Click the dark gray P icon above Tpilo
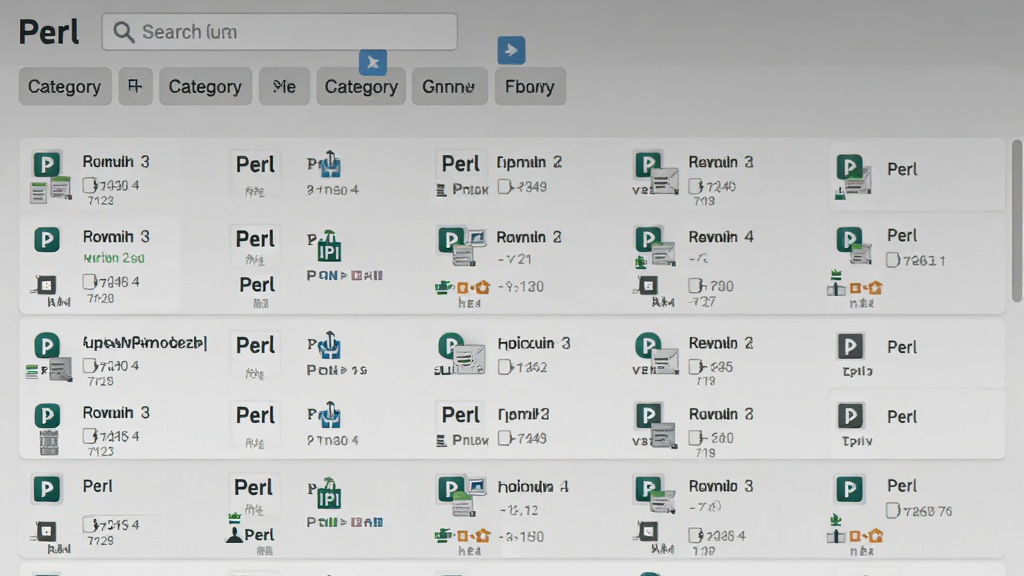 (850, 346)
